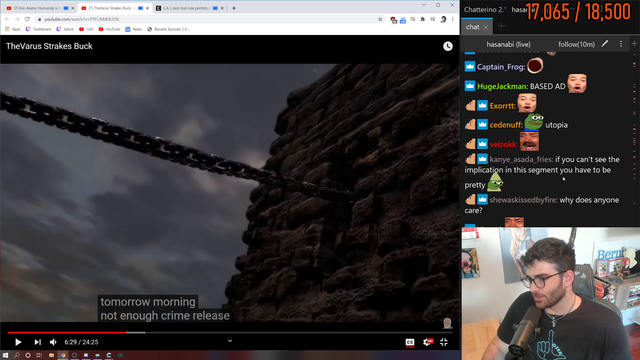Bookmark this page with the star

(x=380, y=19)
